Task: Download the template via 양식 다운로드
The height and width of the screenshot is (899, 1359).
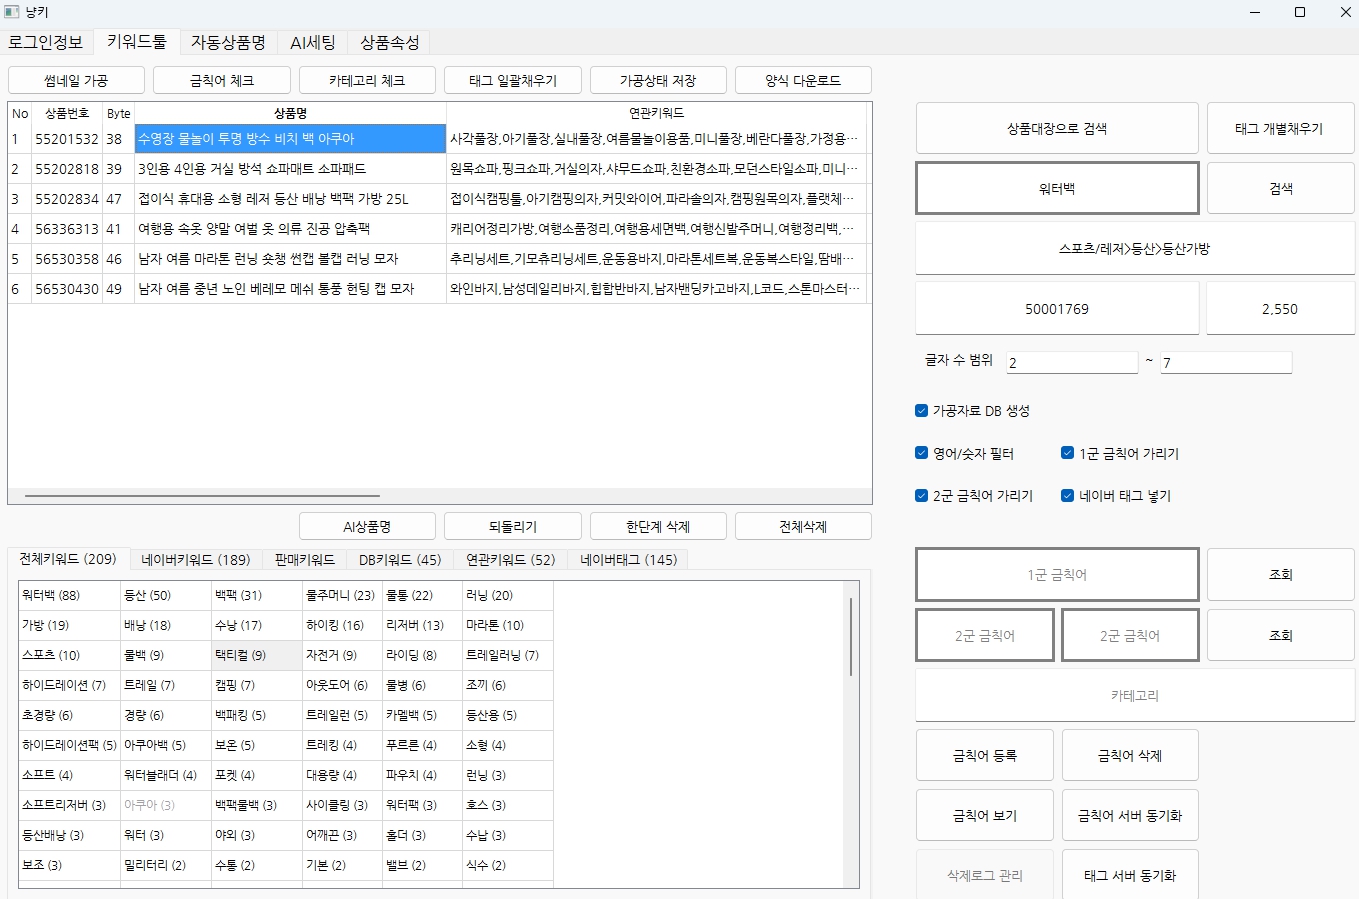Action: [x=803, y=80]
